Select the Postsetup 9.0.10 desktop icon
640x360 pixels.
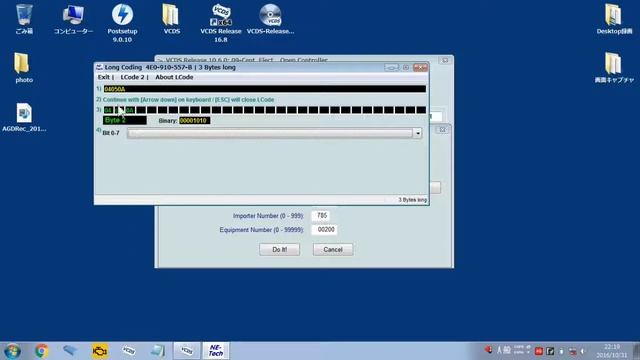122,23
